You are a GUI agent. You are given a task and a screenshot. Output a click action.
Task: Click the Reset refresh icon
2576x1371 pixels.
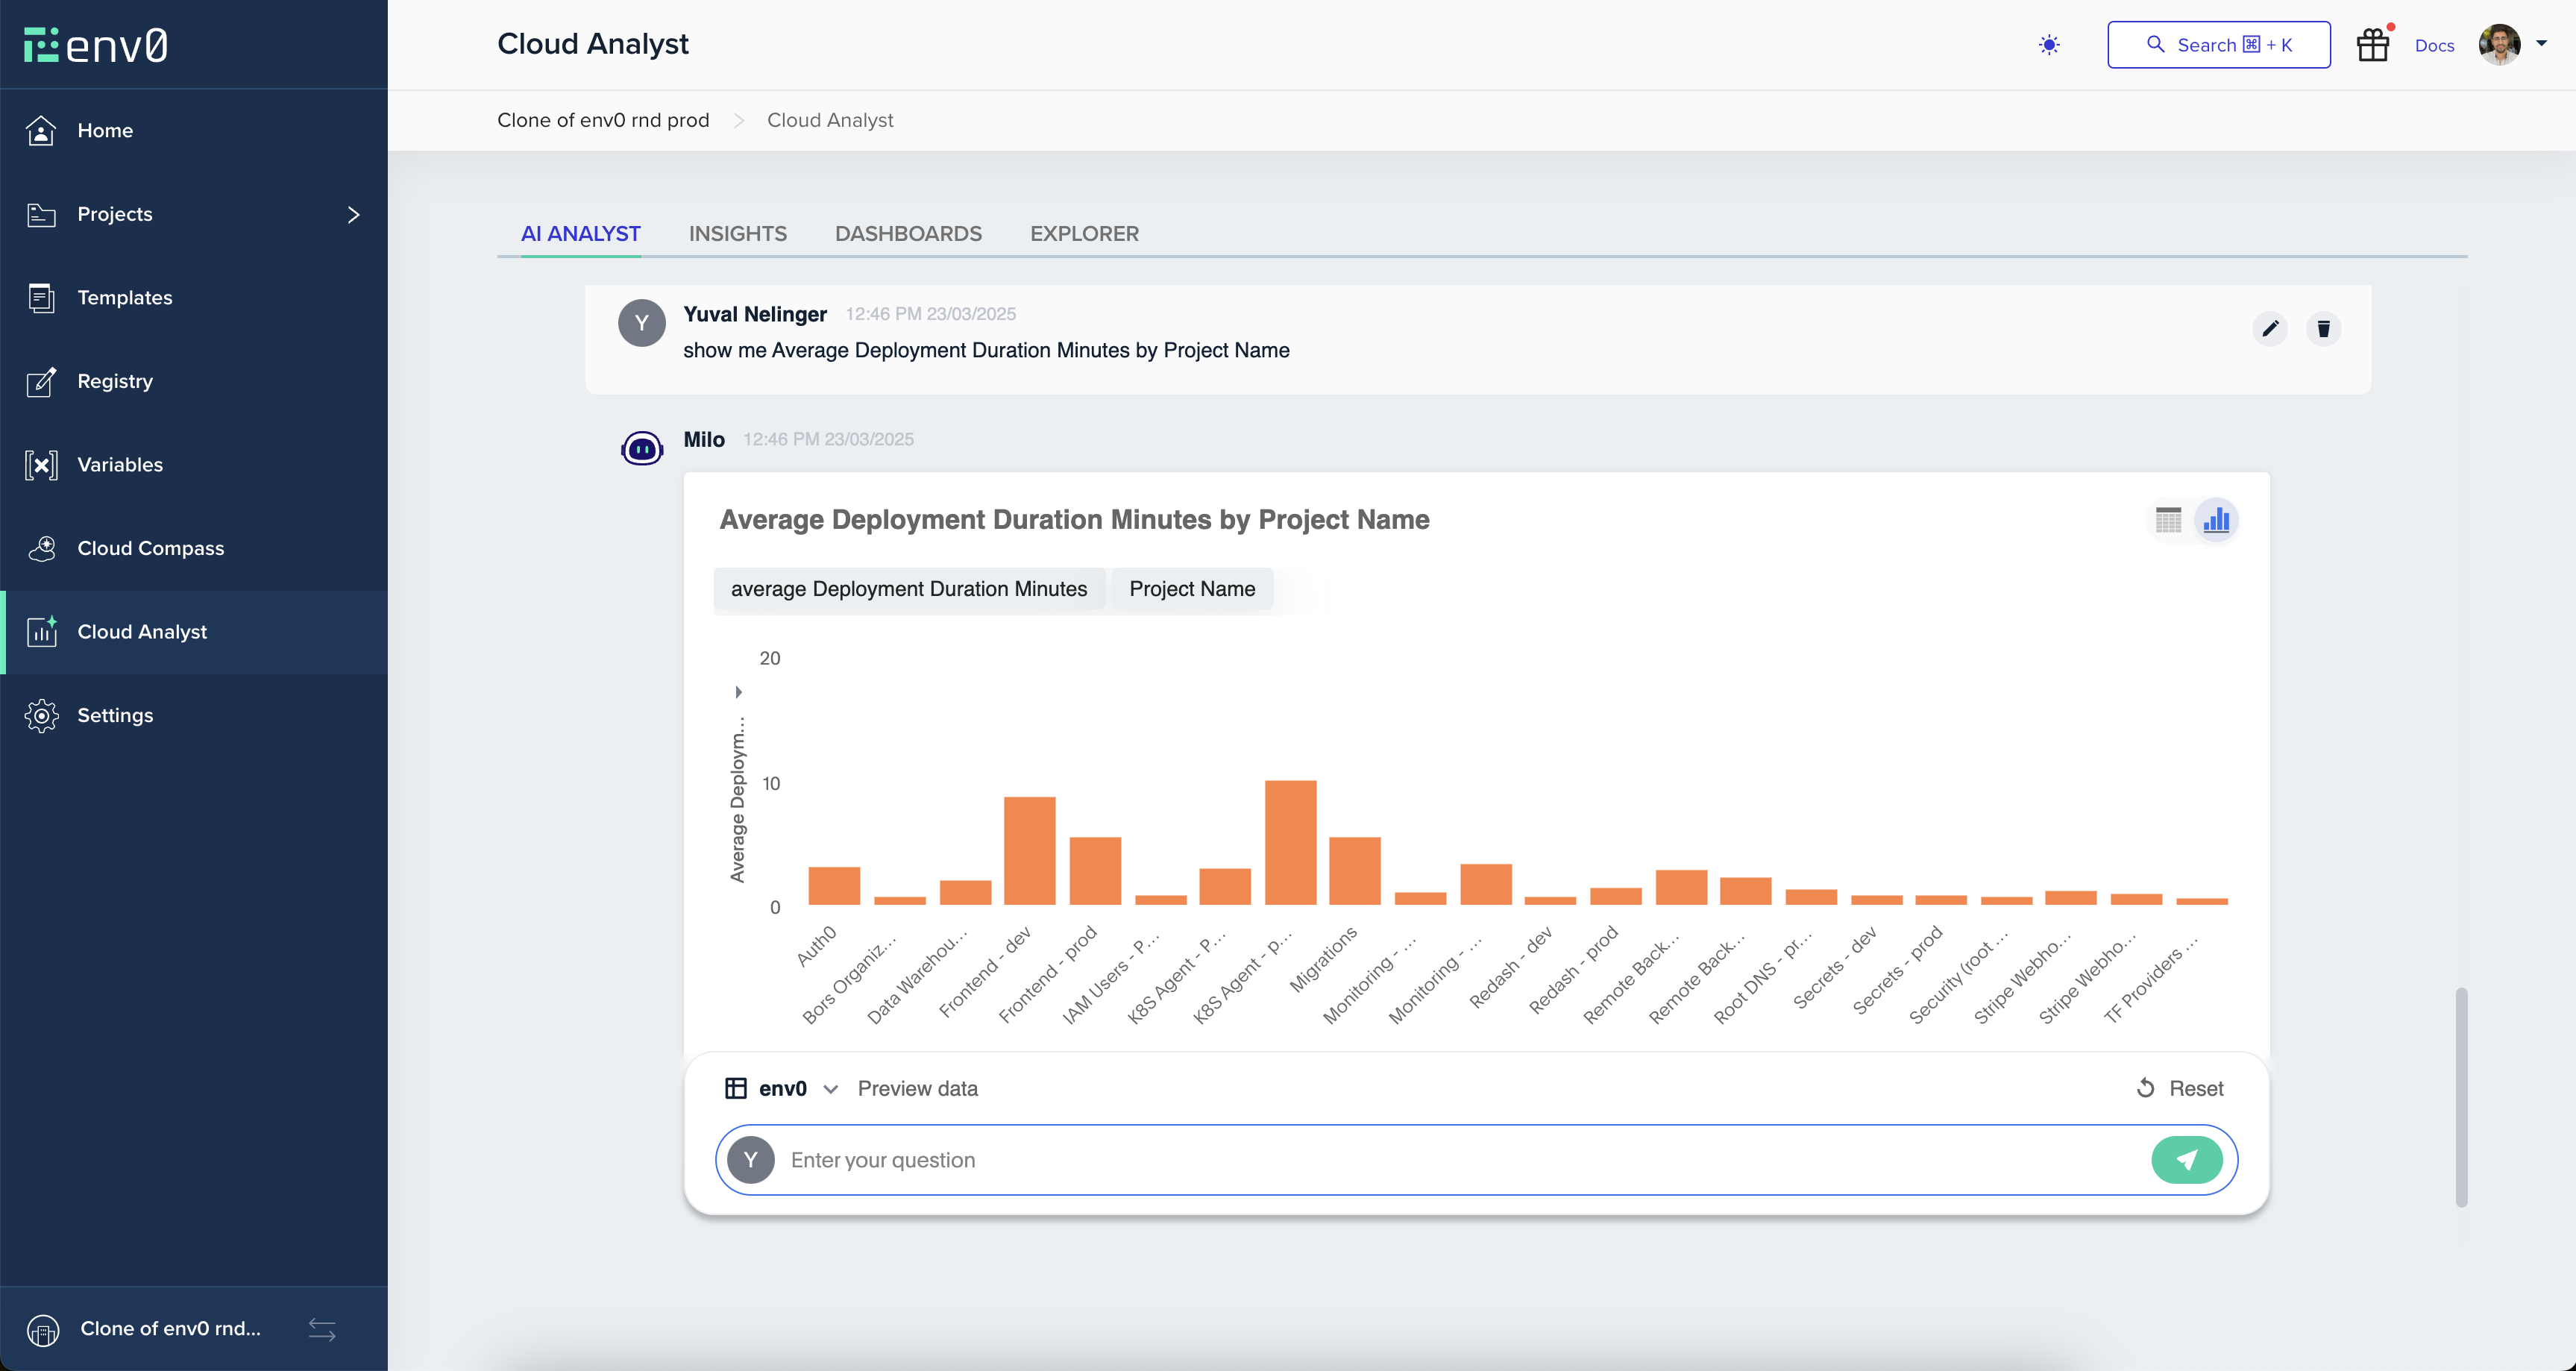pyautogui.click(x=2145, y=1088)
